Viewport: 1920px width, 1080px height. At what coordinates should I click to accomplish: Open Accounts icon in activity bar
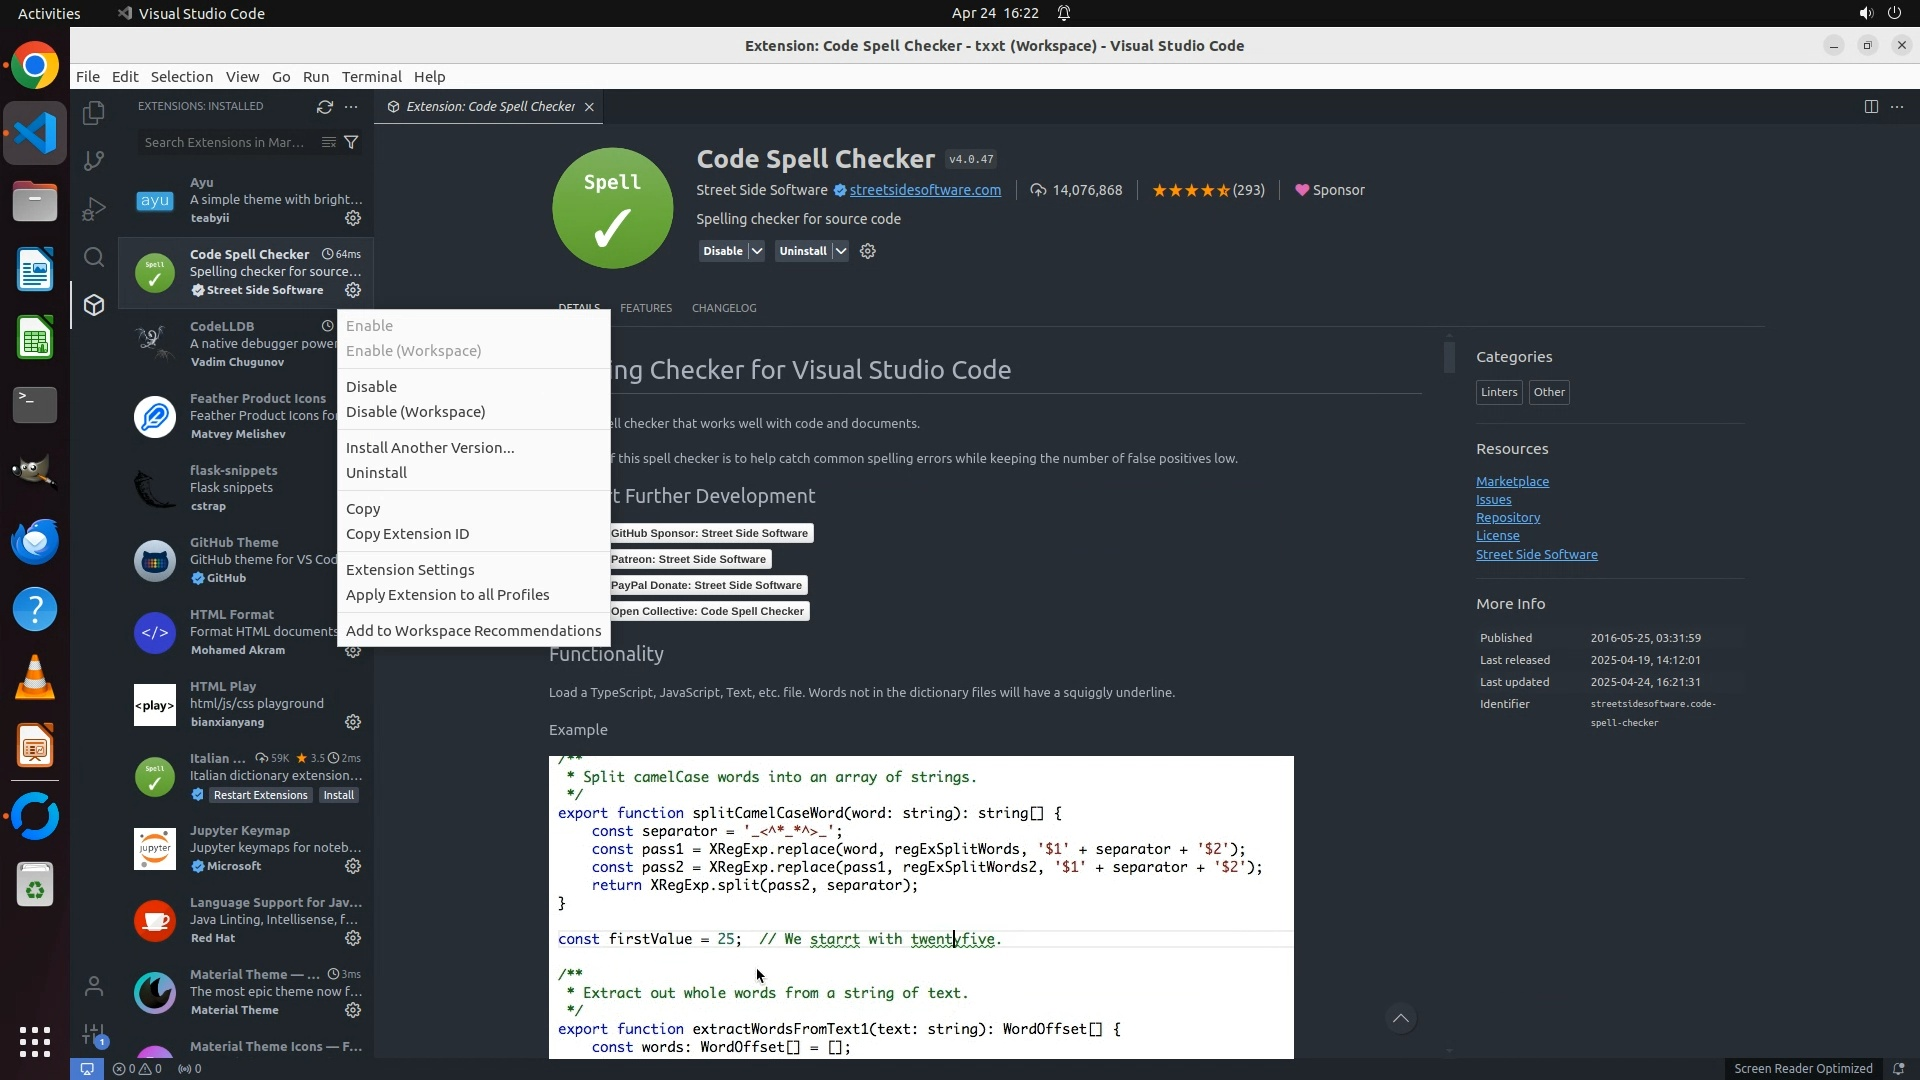point(94,987)
